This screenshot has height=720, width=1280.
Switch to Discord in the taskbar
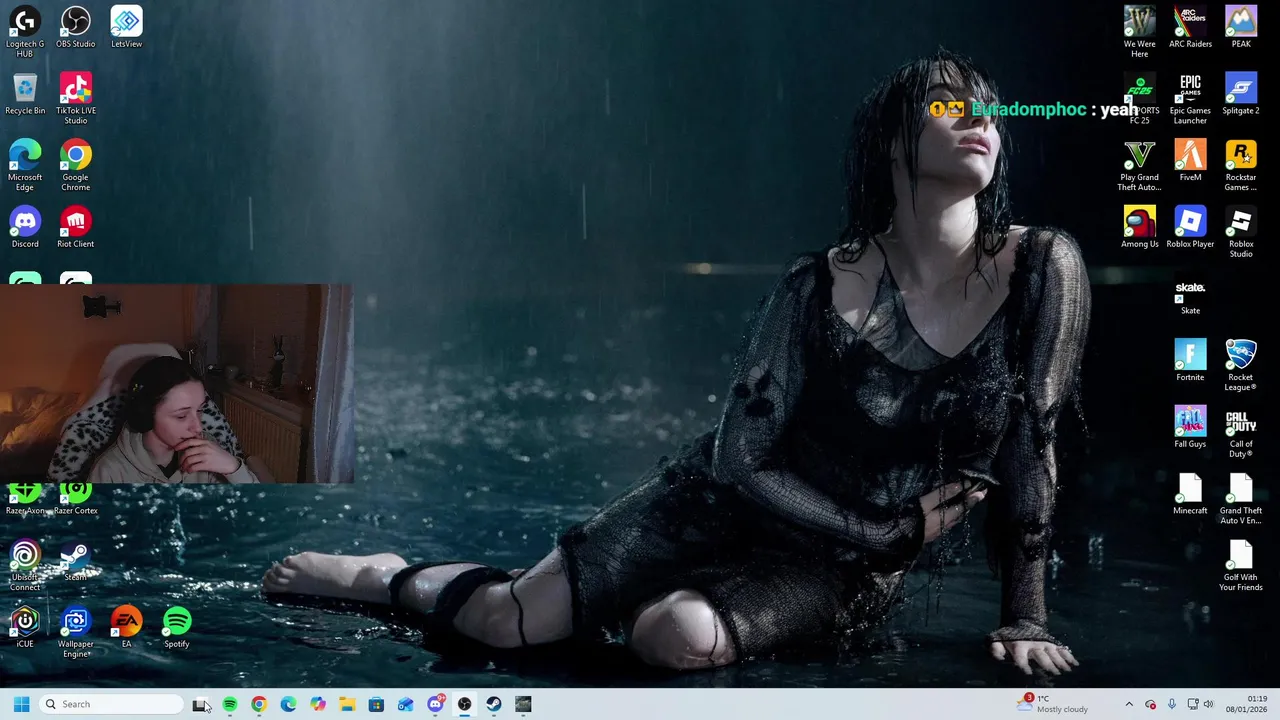point(435,704)
